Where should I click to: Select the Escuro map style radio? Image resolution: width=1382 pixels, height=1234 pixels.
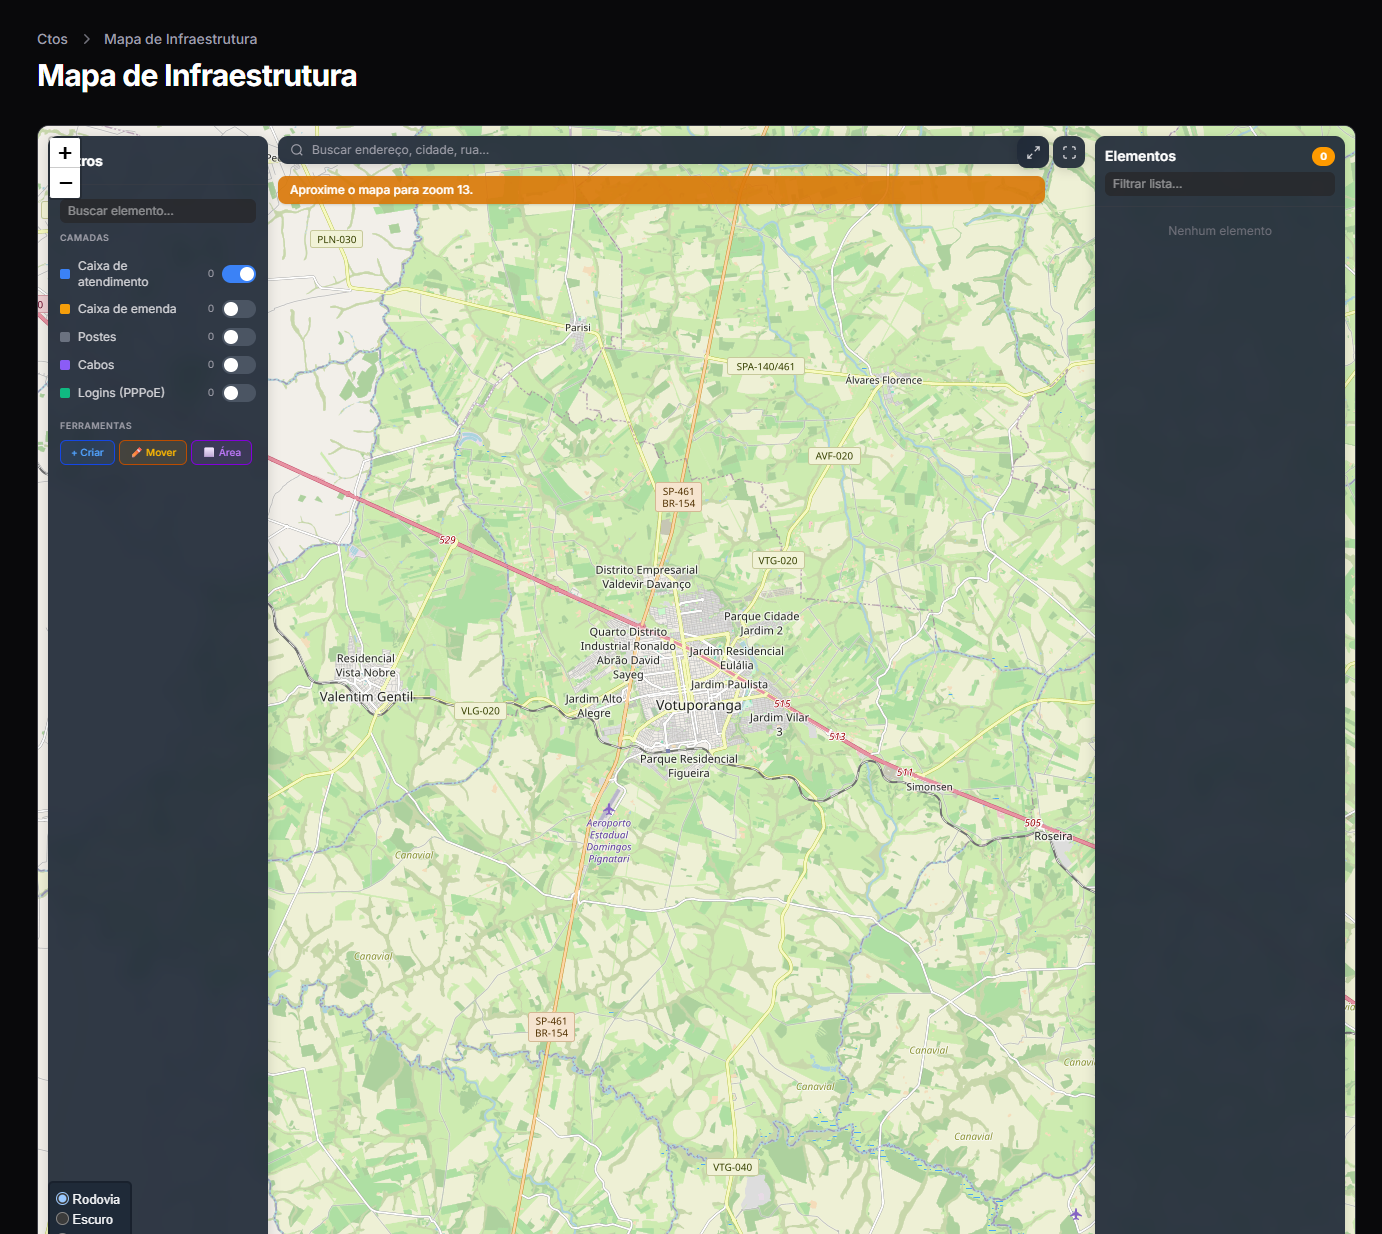point(63,1219)
